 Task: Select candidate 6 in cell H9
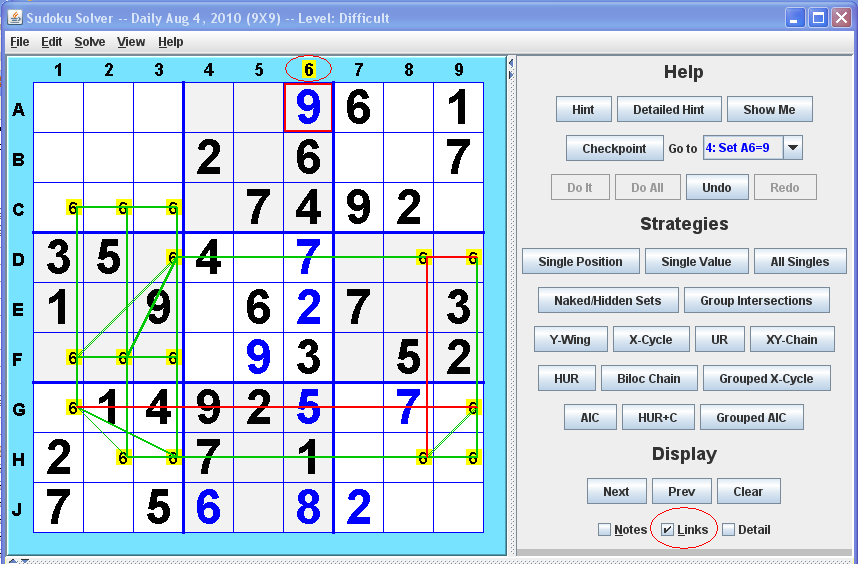tap(473, 457)
